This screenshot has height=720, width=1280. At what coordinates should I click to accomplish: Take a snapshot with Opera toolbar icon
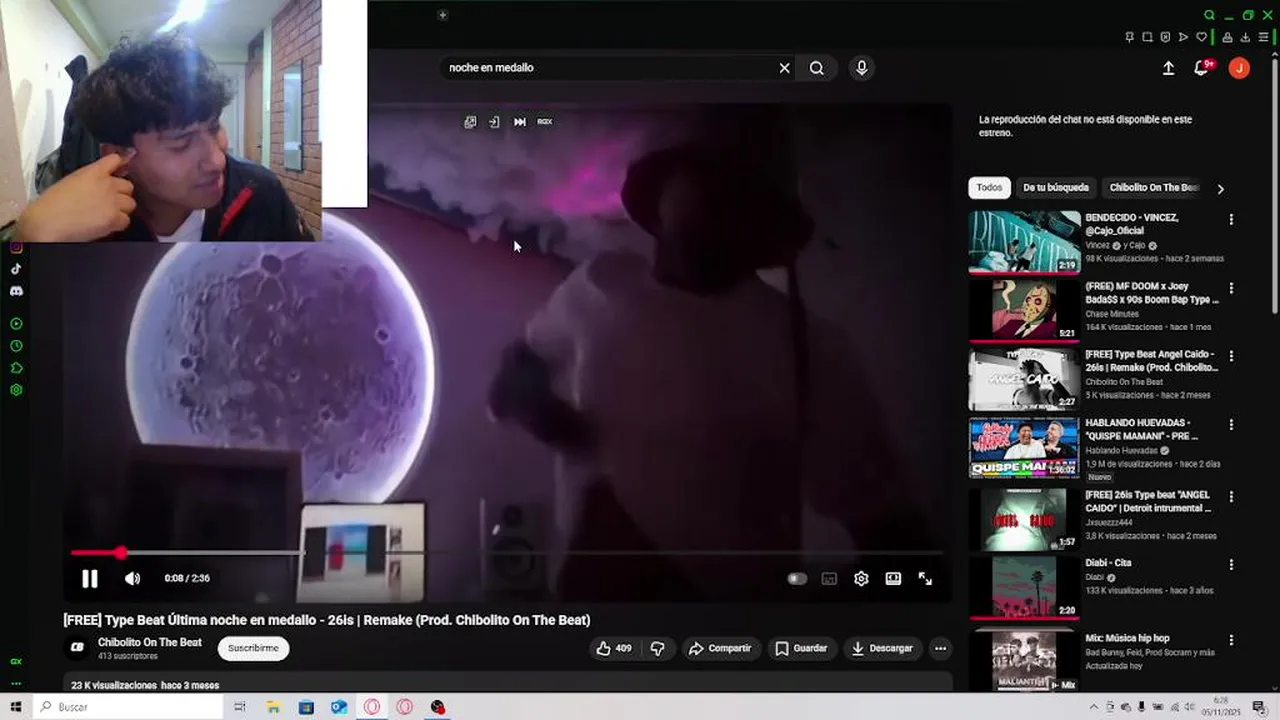[1148, 37]
